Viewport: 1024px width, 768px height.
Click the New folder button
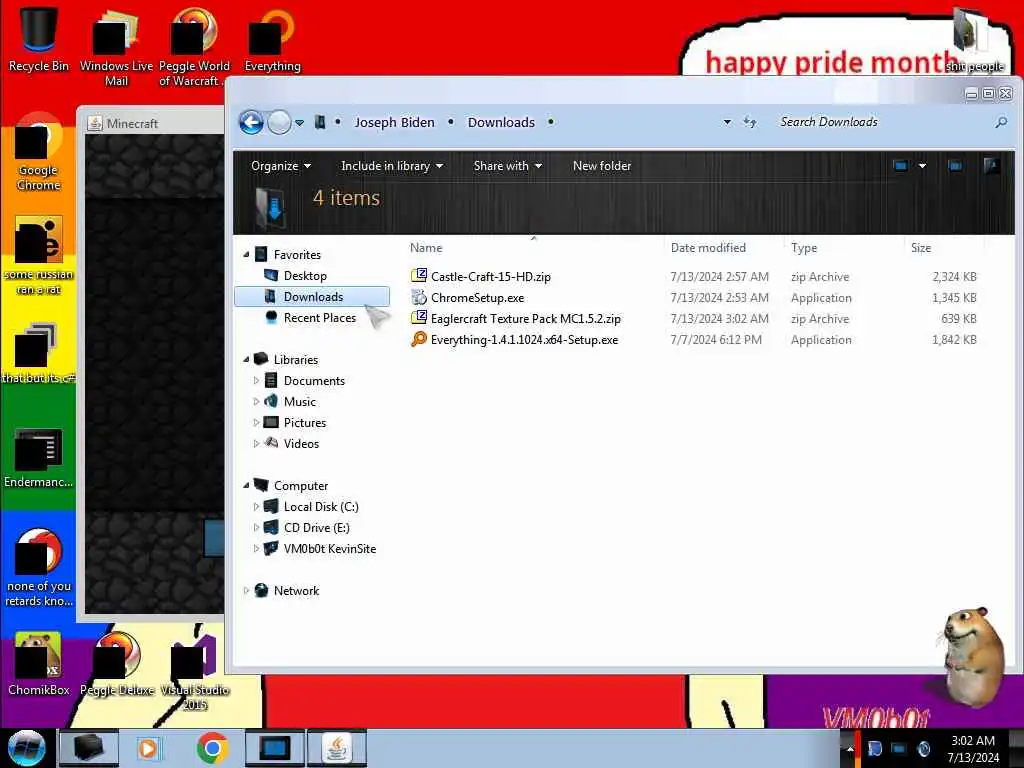[x=601, y=166]
